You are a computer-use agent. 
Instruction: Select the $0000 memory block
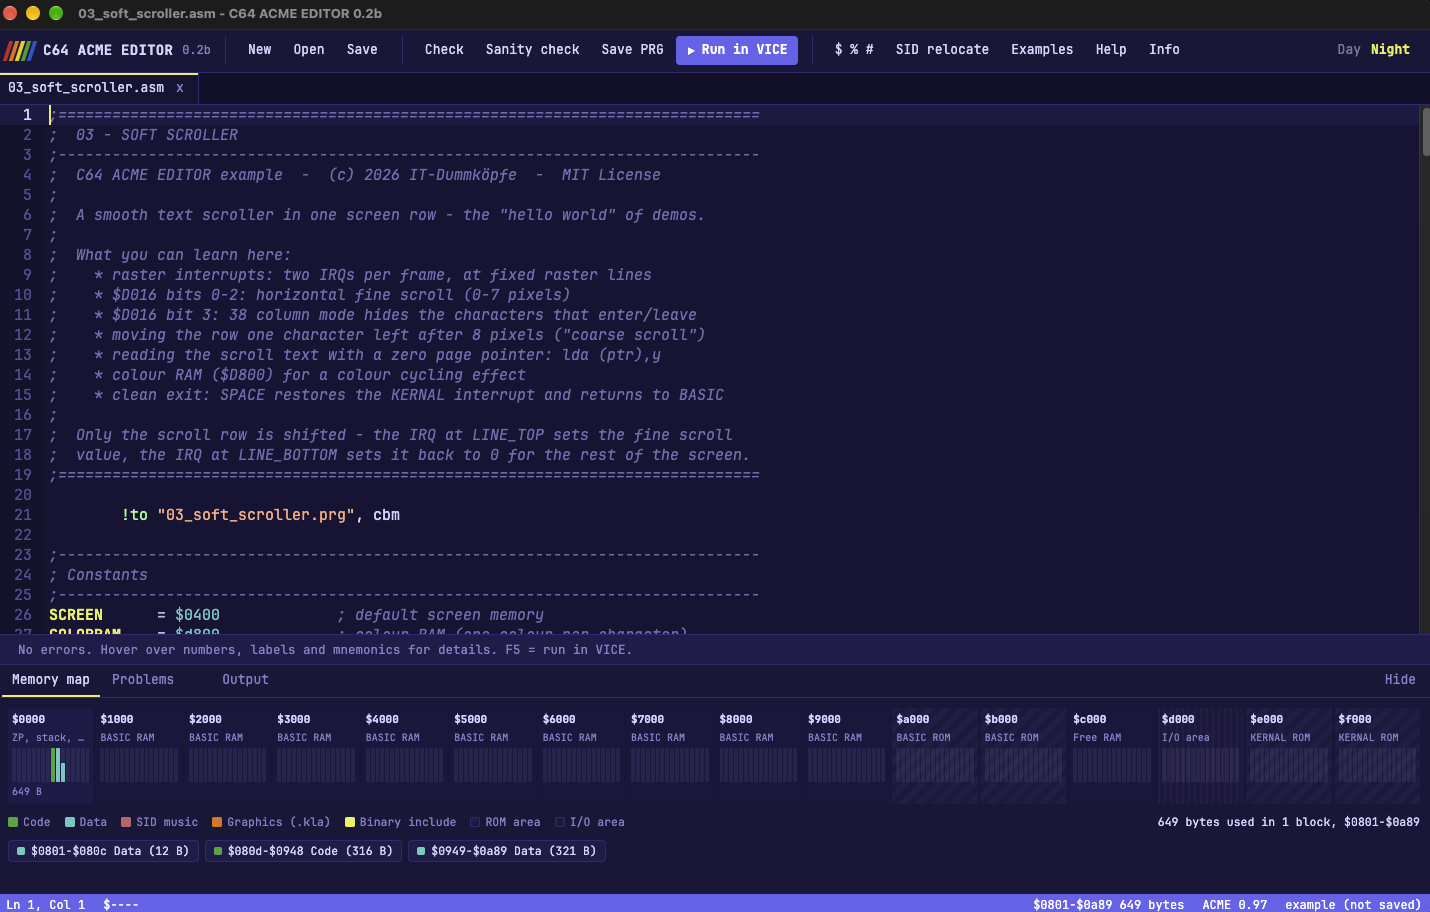(x=50, y=755)
